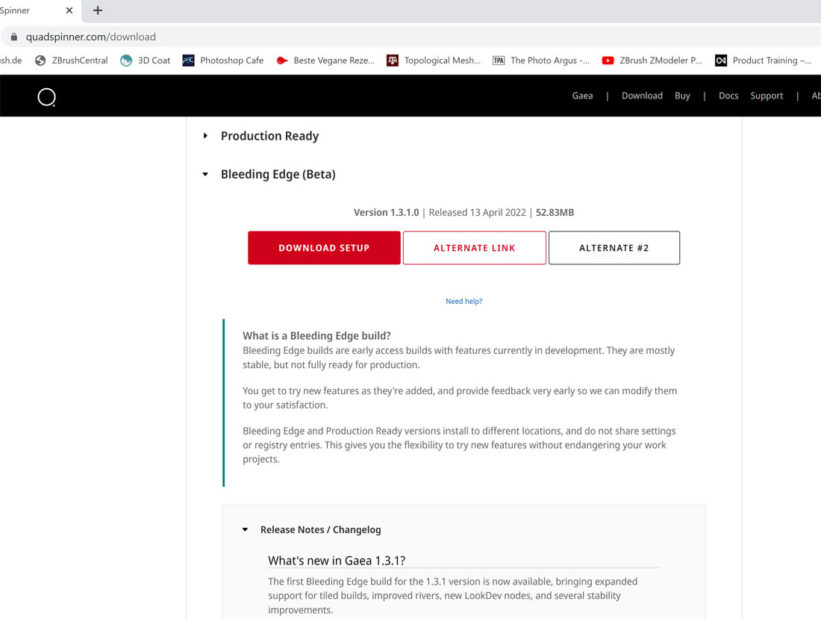Viewport: 821px width, 619px height.
Task: Click the padlock site security icon
Action: [14, 37]
